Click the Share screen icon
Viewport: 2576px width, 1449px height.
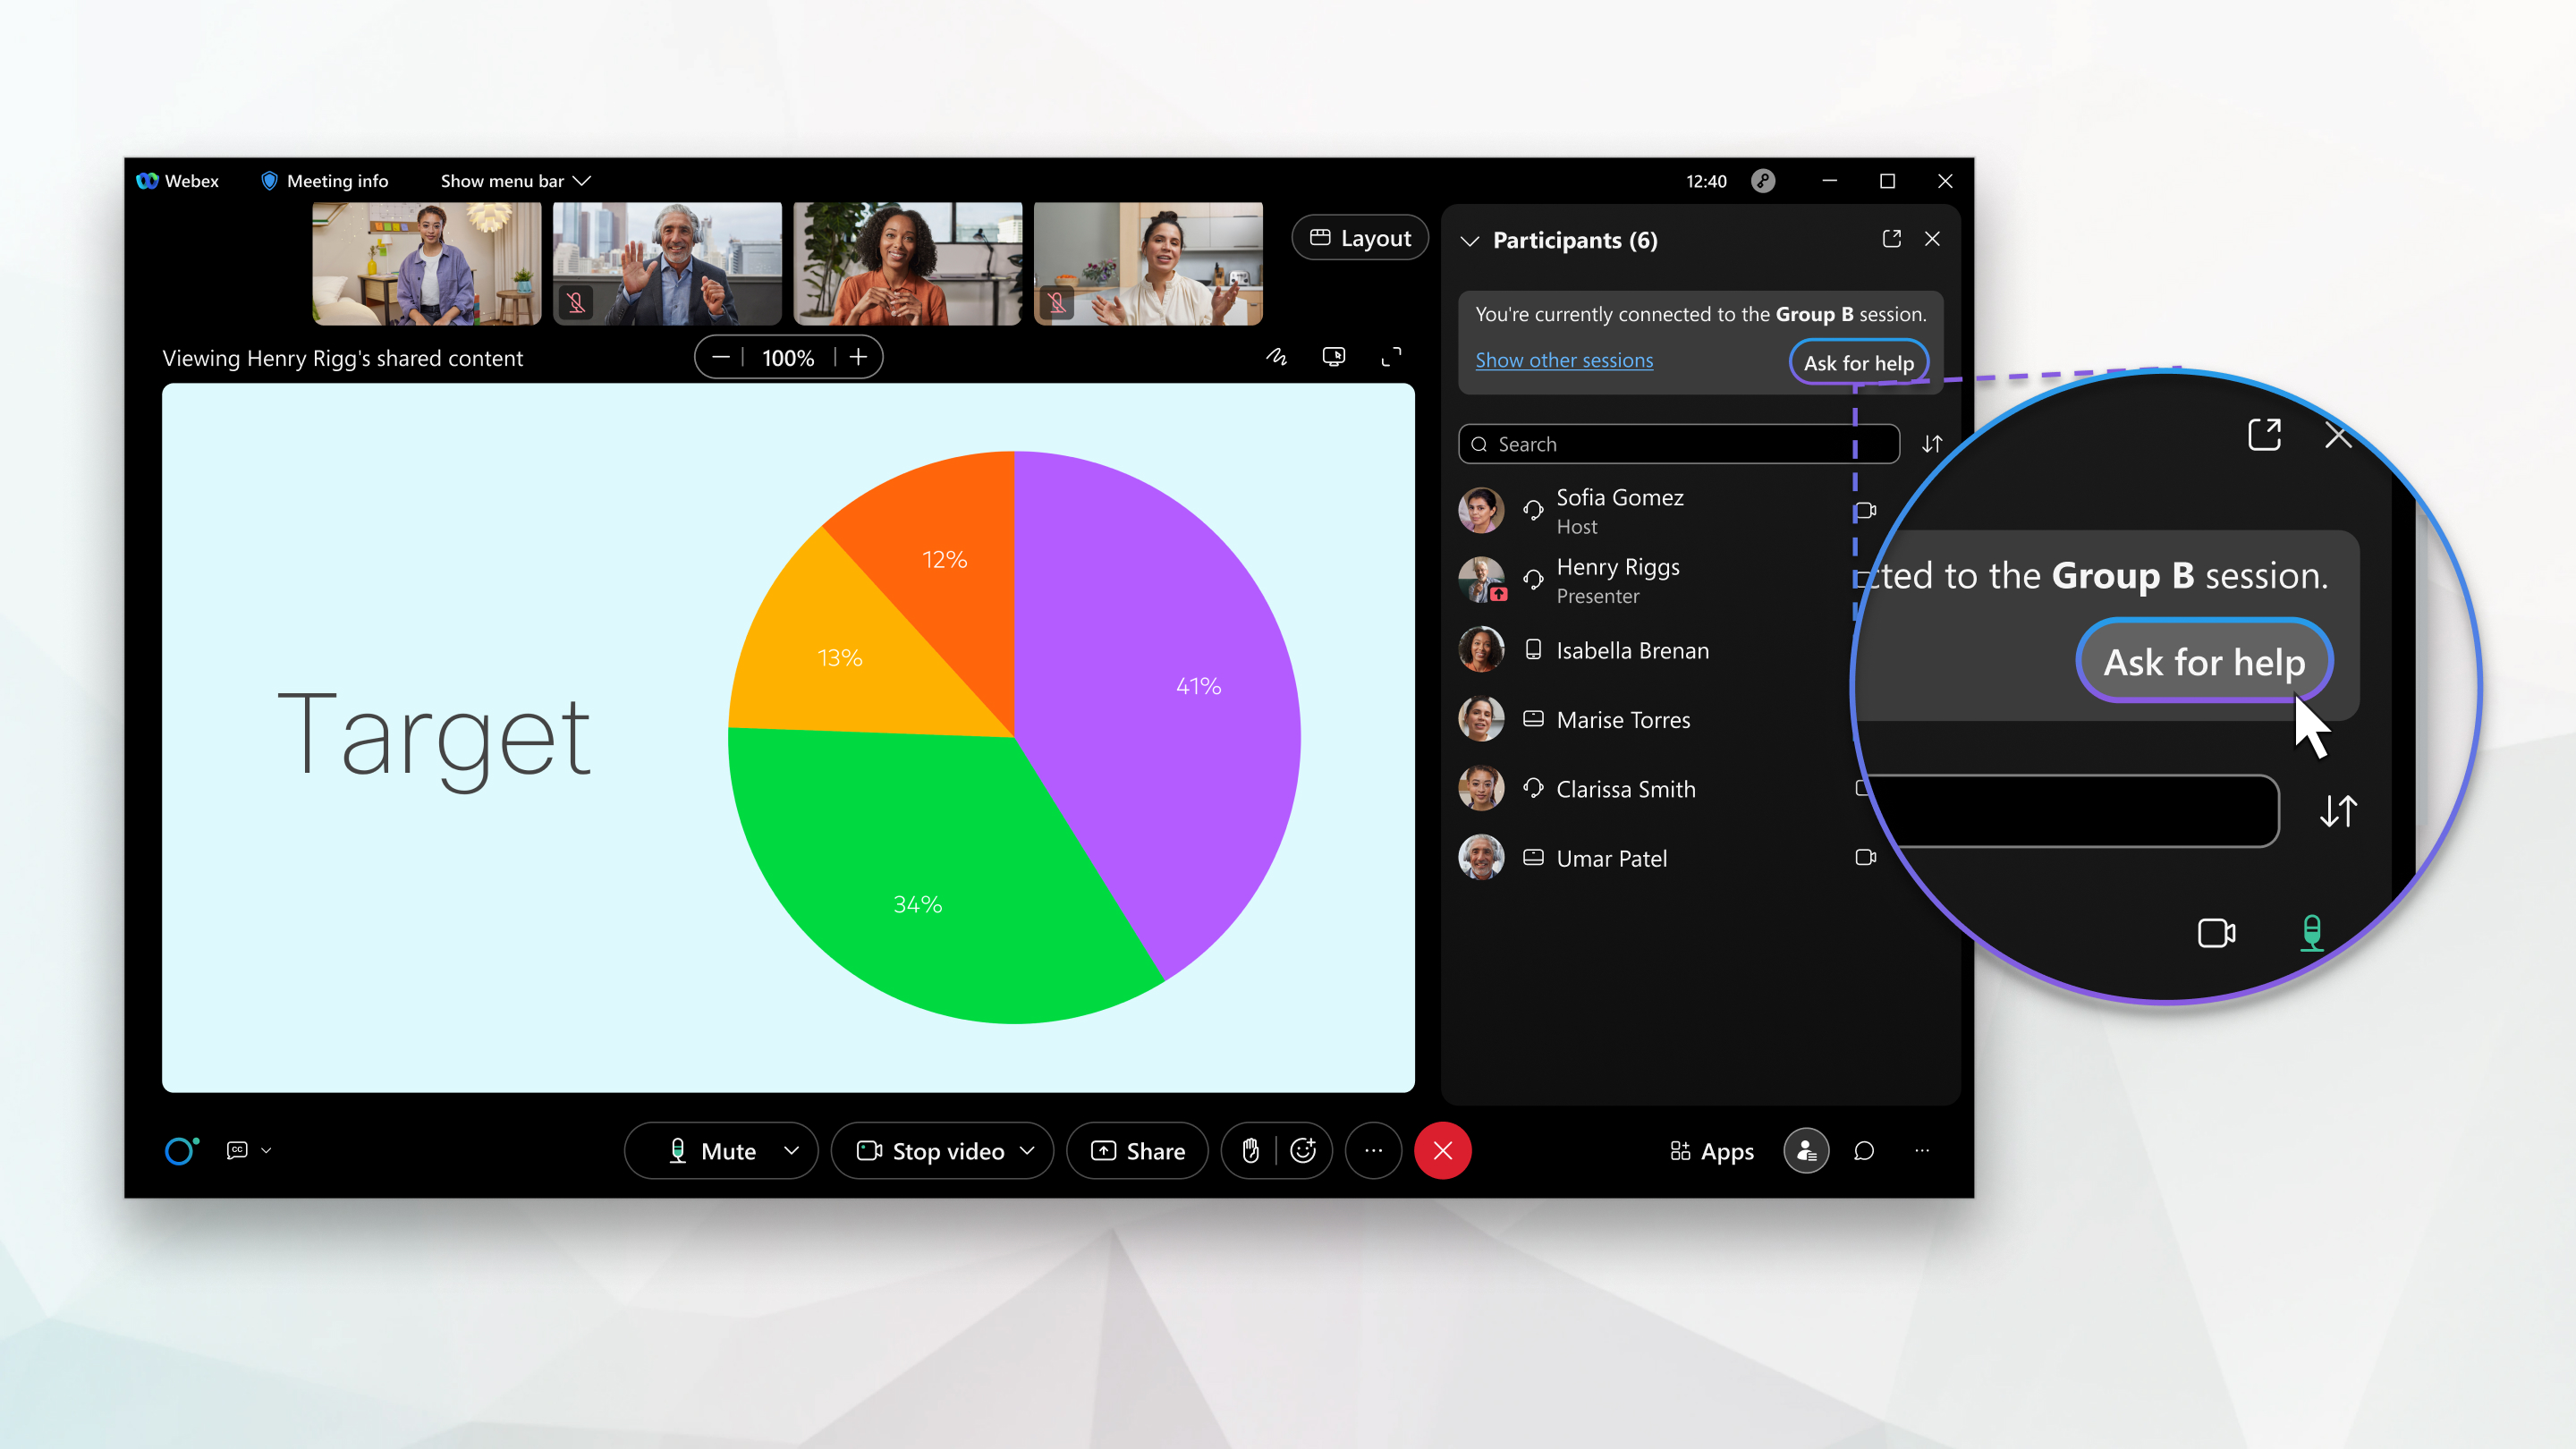pos(1136,1150)
